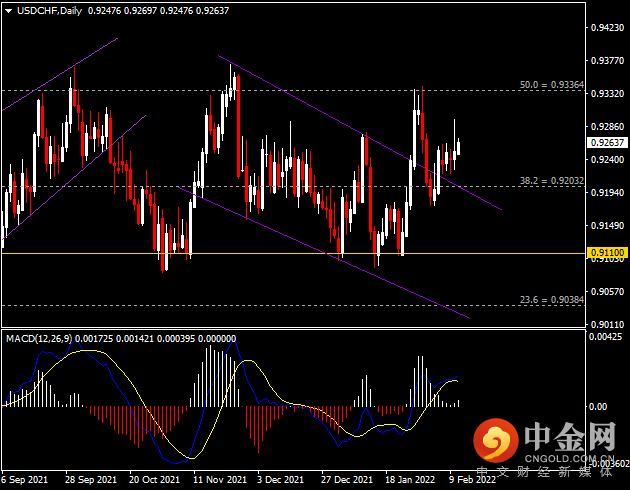Select the 23.6 = 0.90384 Fibonacci label
The image size is (630, 490).
pyautogui.click(x=552, y=300)
